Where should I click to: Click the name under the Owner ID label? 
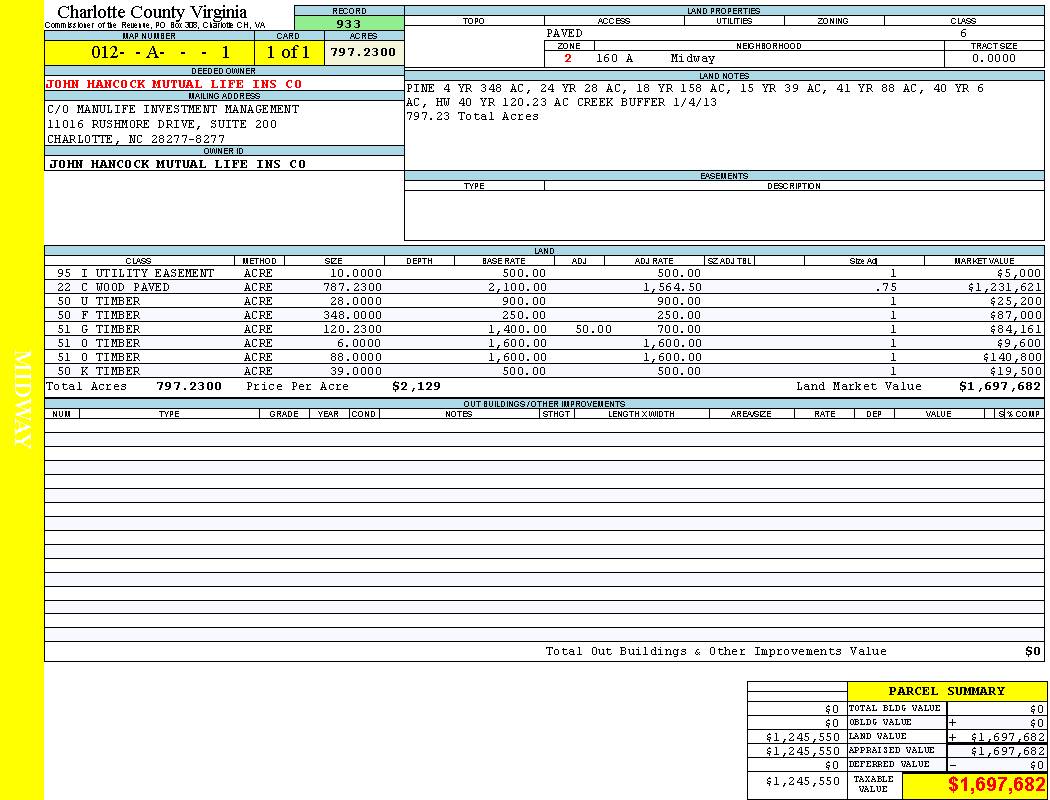[x=177, y=164]
